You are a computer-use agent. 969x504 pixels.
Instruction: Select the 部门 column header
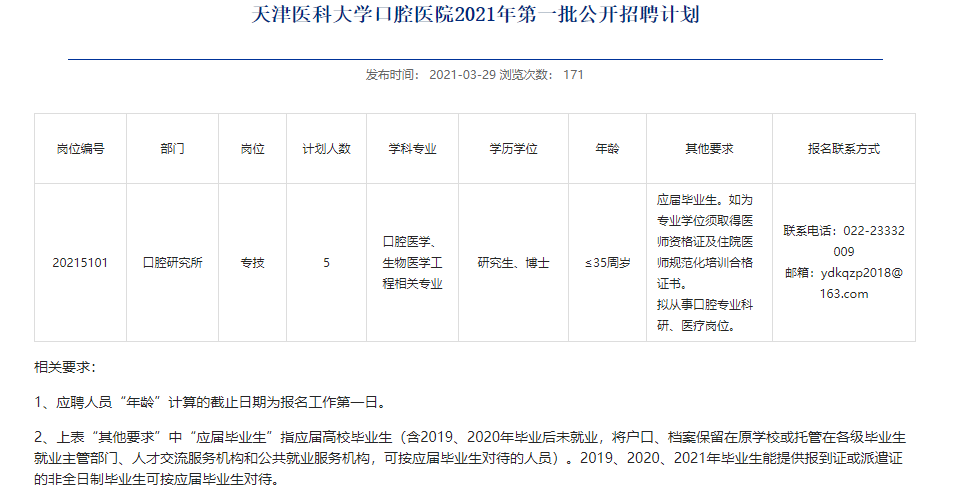(x=172, y=148)
